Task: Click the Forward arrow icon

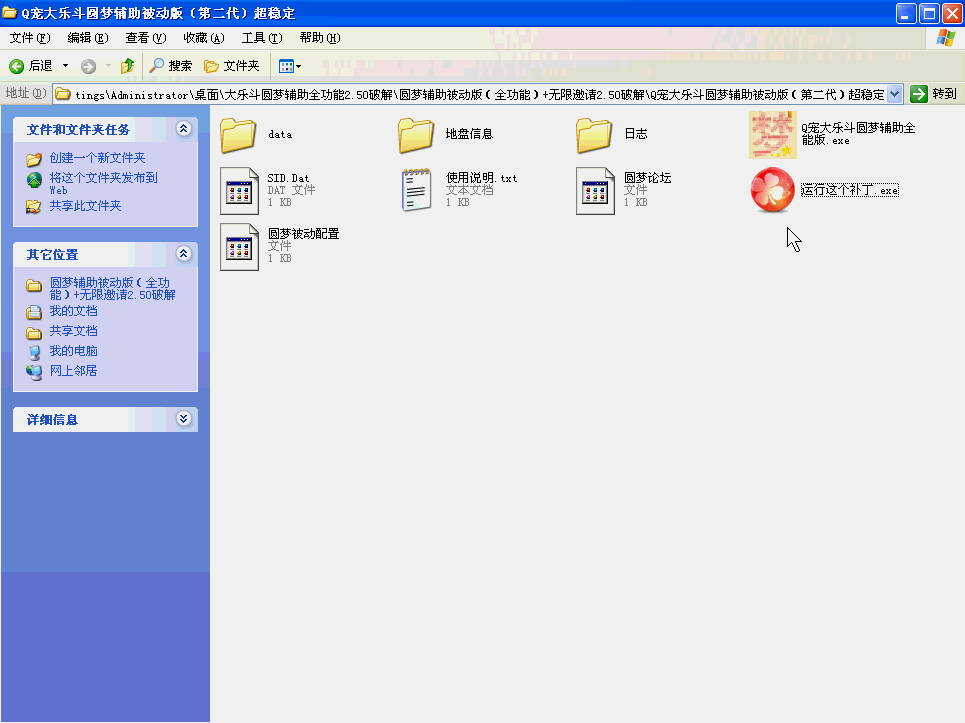Action: 89,66
